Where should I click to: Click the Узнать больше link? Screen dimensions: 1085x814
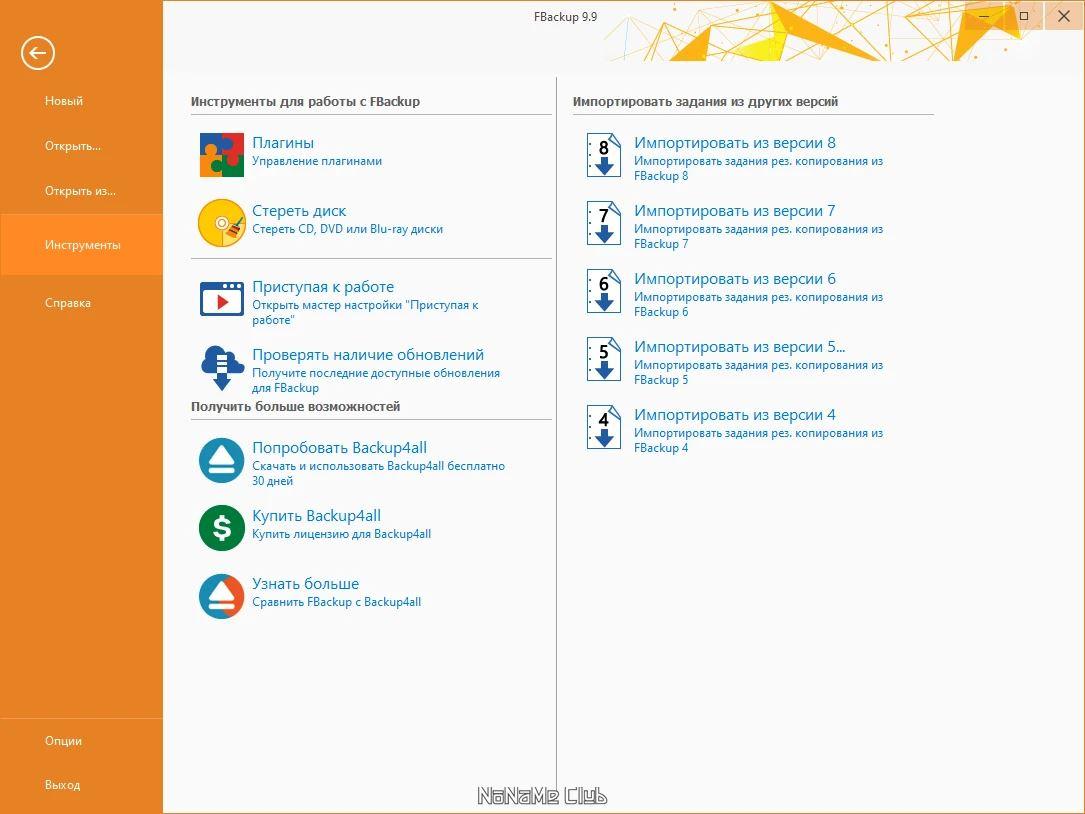pos(305,584)
